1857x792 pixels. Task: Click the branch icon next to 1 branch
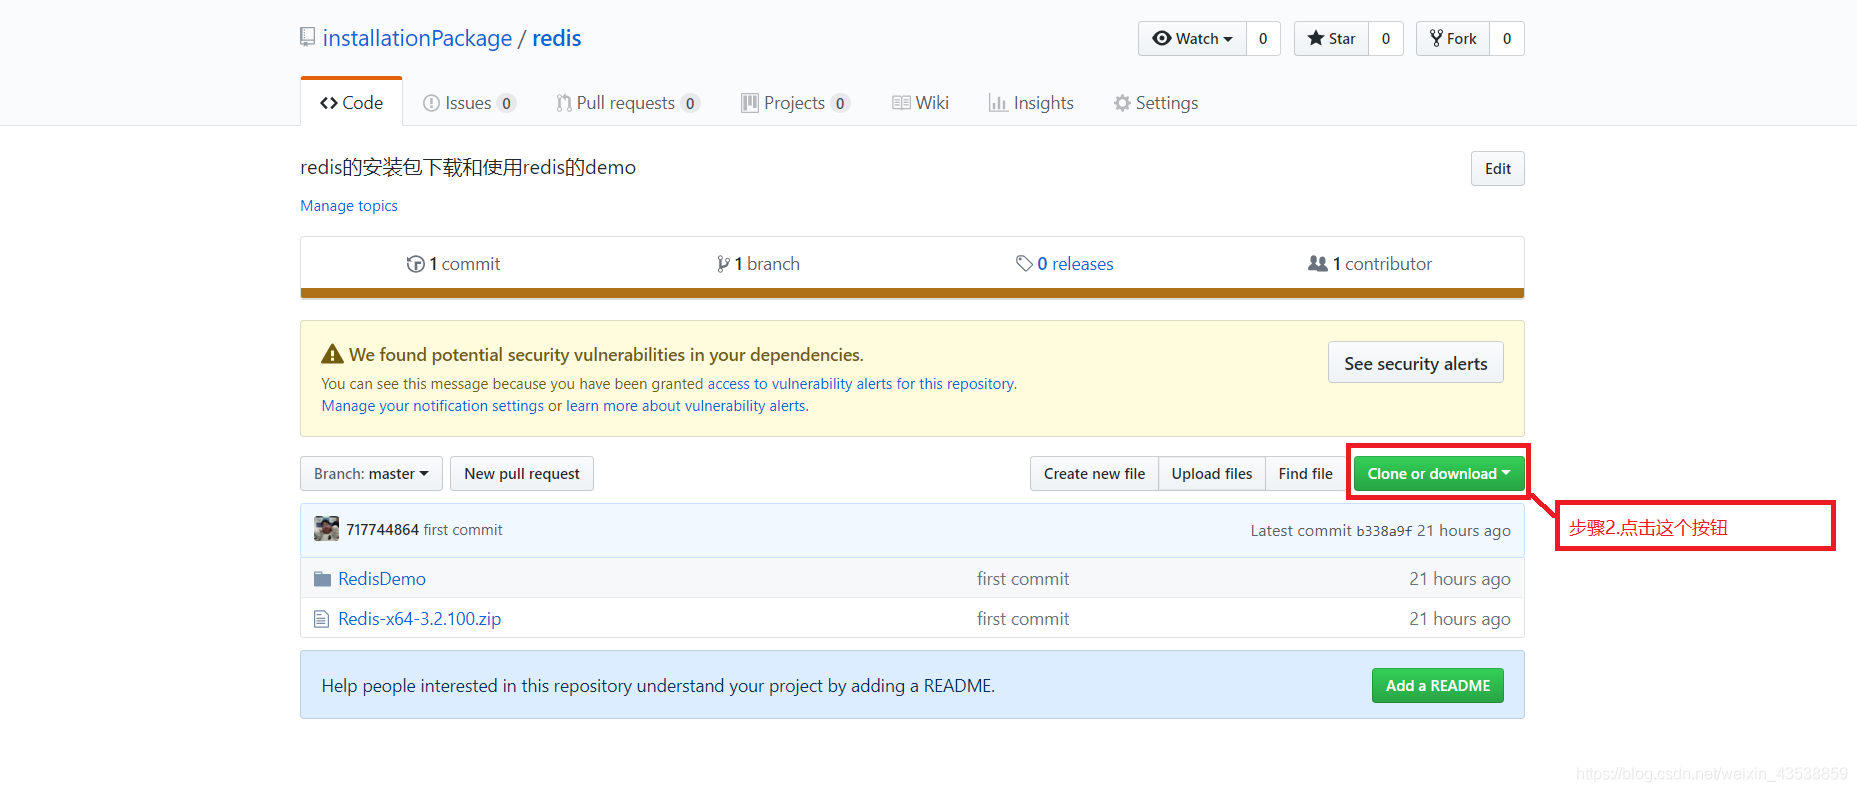723,264
